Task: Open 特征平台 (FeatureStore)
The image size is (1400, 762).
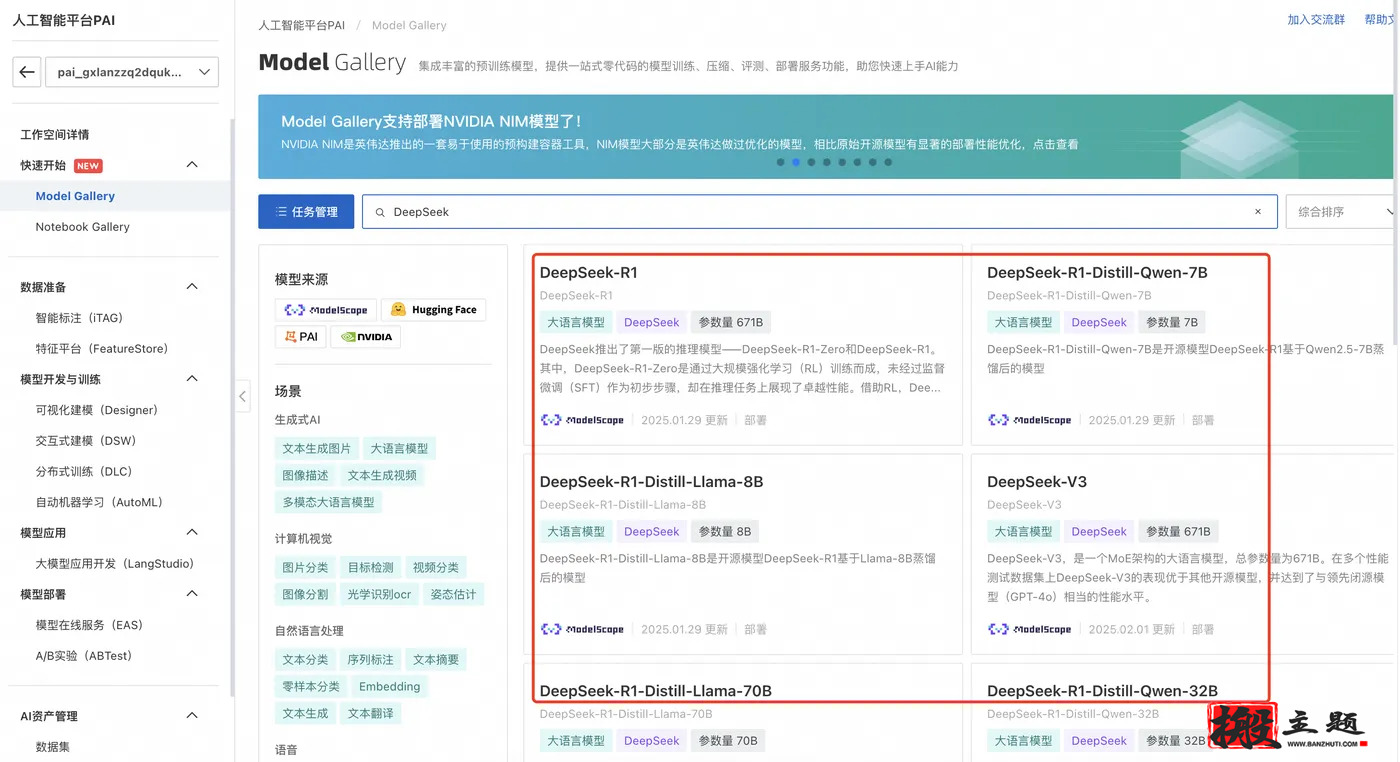Action: [101, 349]
